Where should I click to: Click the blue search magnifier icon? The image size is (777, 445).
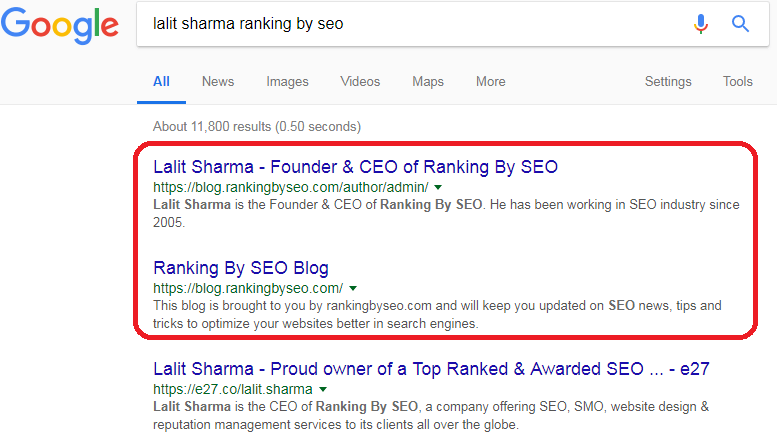(740, 24)
